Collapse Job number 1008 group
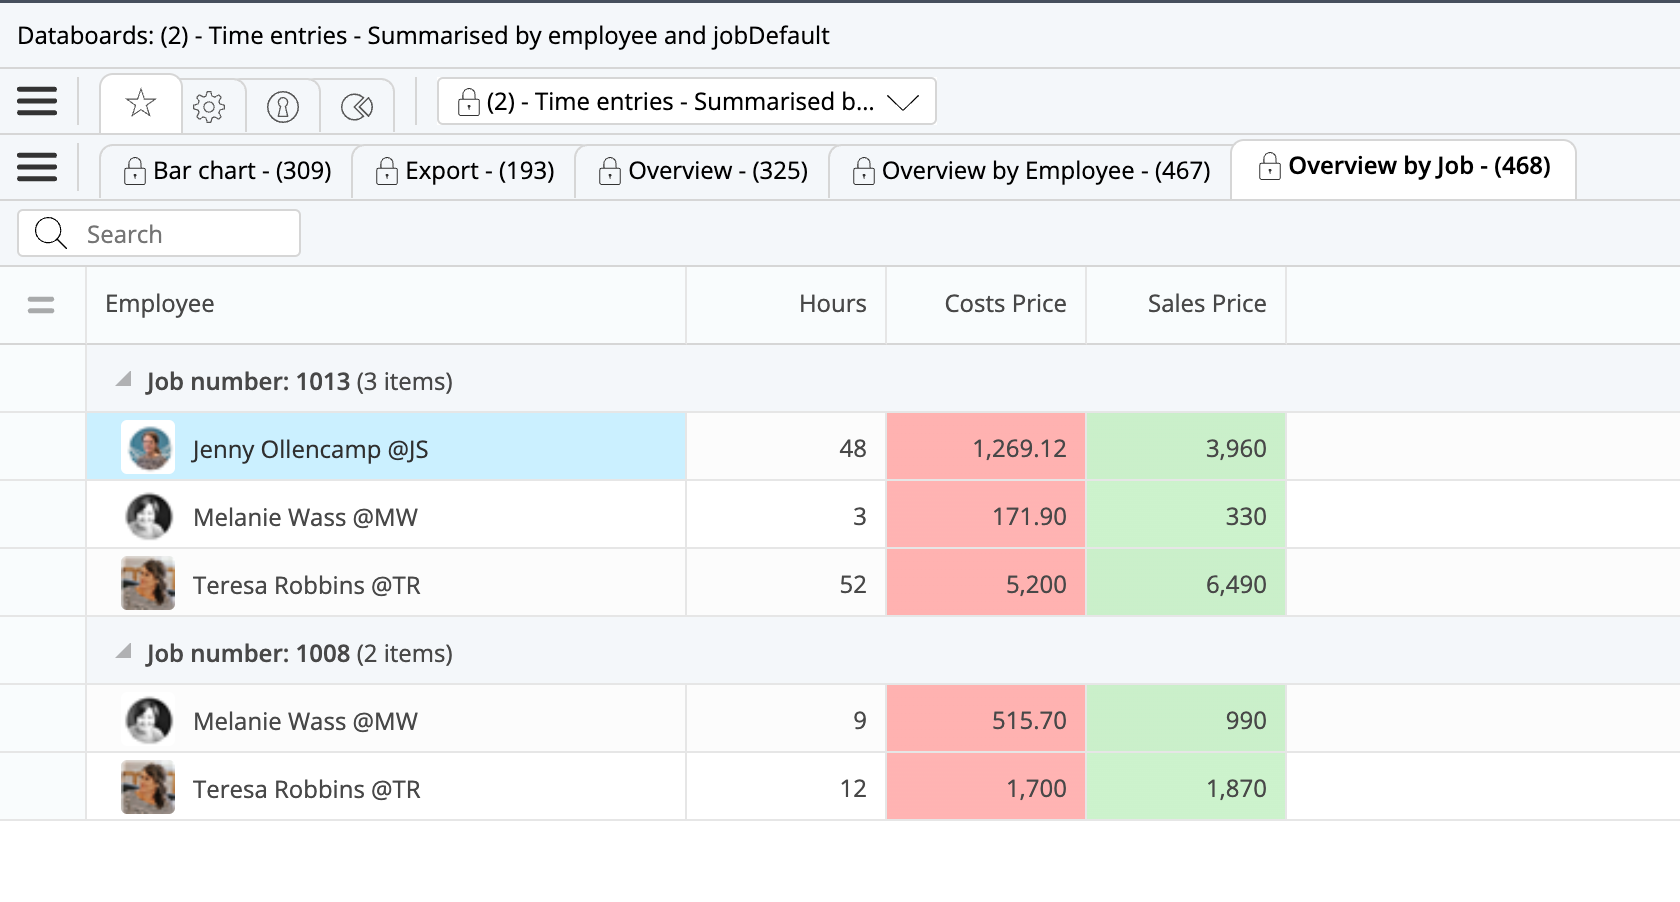1680x902 pixels. (x=124, y=652)
